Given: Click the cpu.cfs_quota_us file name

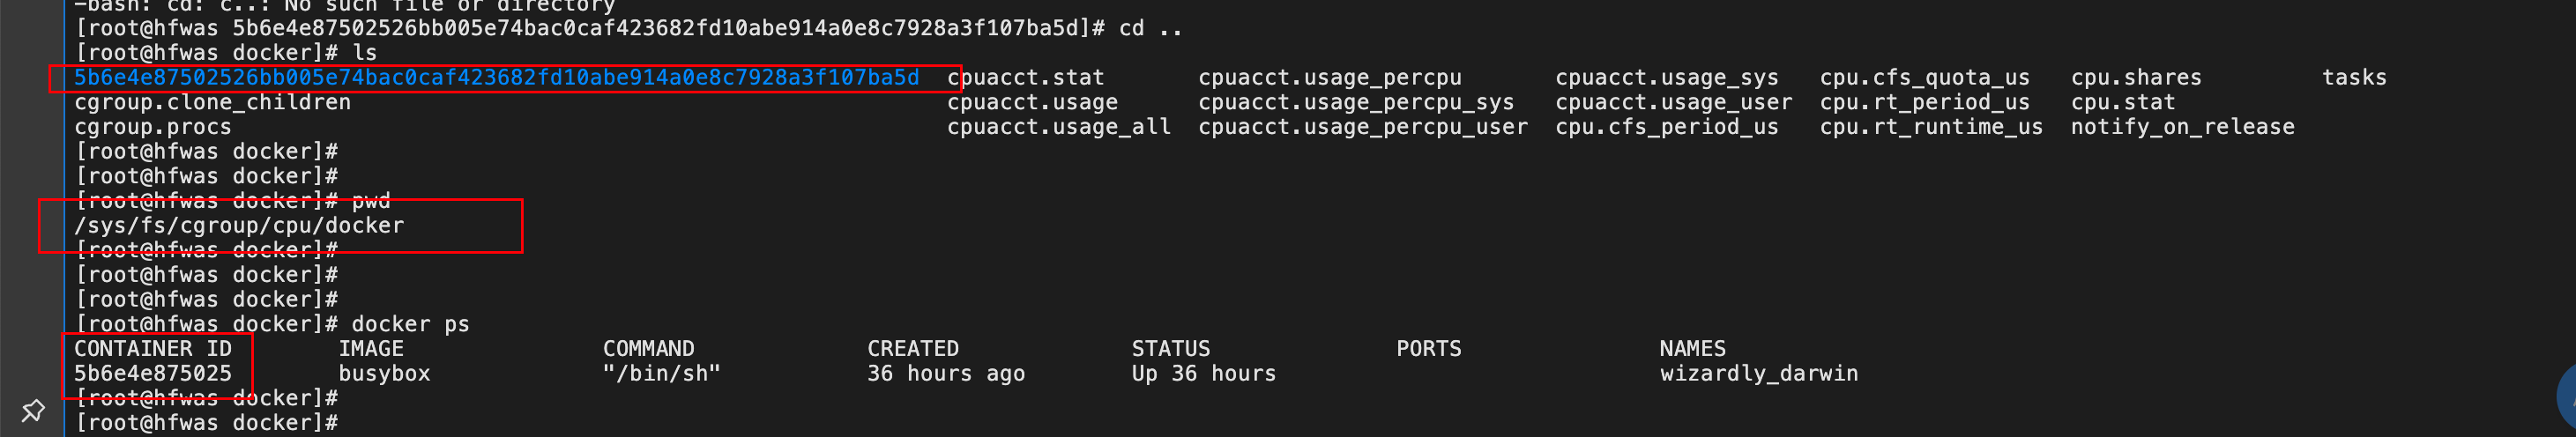Looking at the screenshot, I should [x=1925, y=77].
